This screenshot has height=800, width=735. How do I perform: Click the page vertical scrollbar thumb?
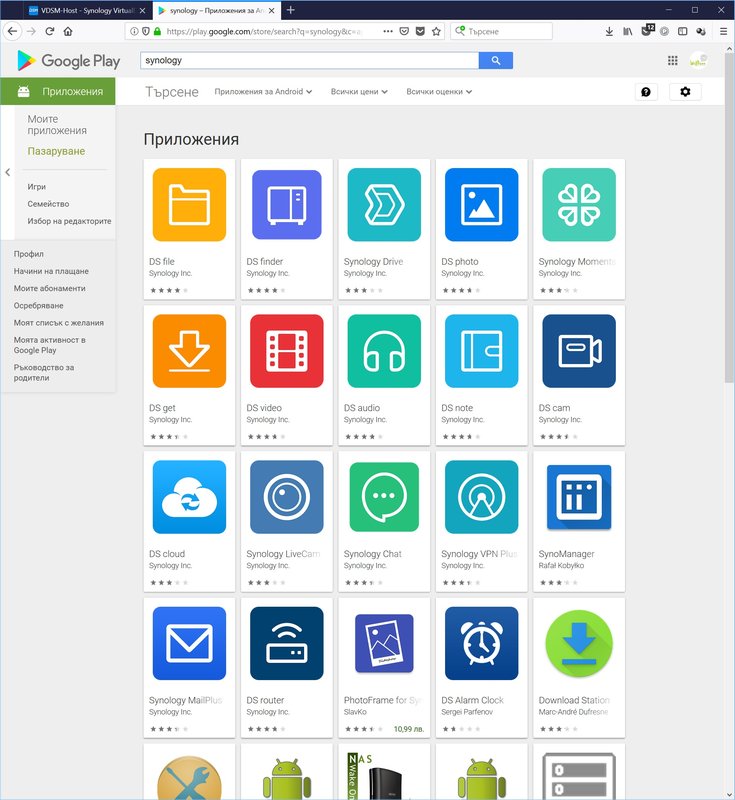click(x=729, y=217)
